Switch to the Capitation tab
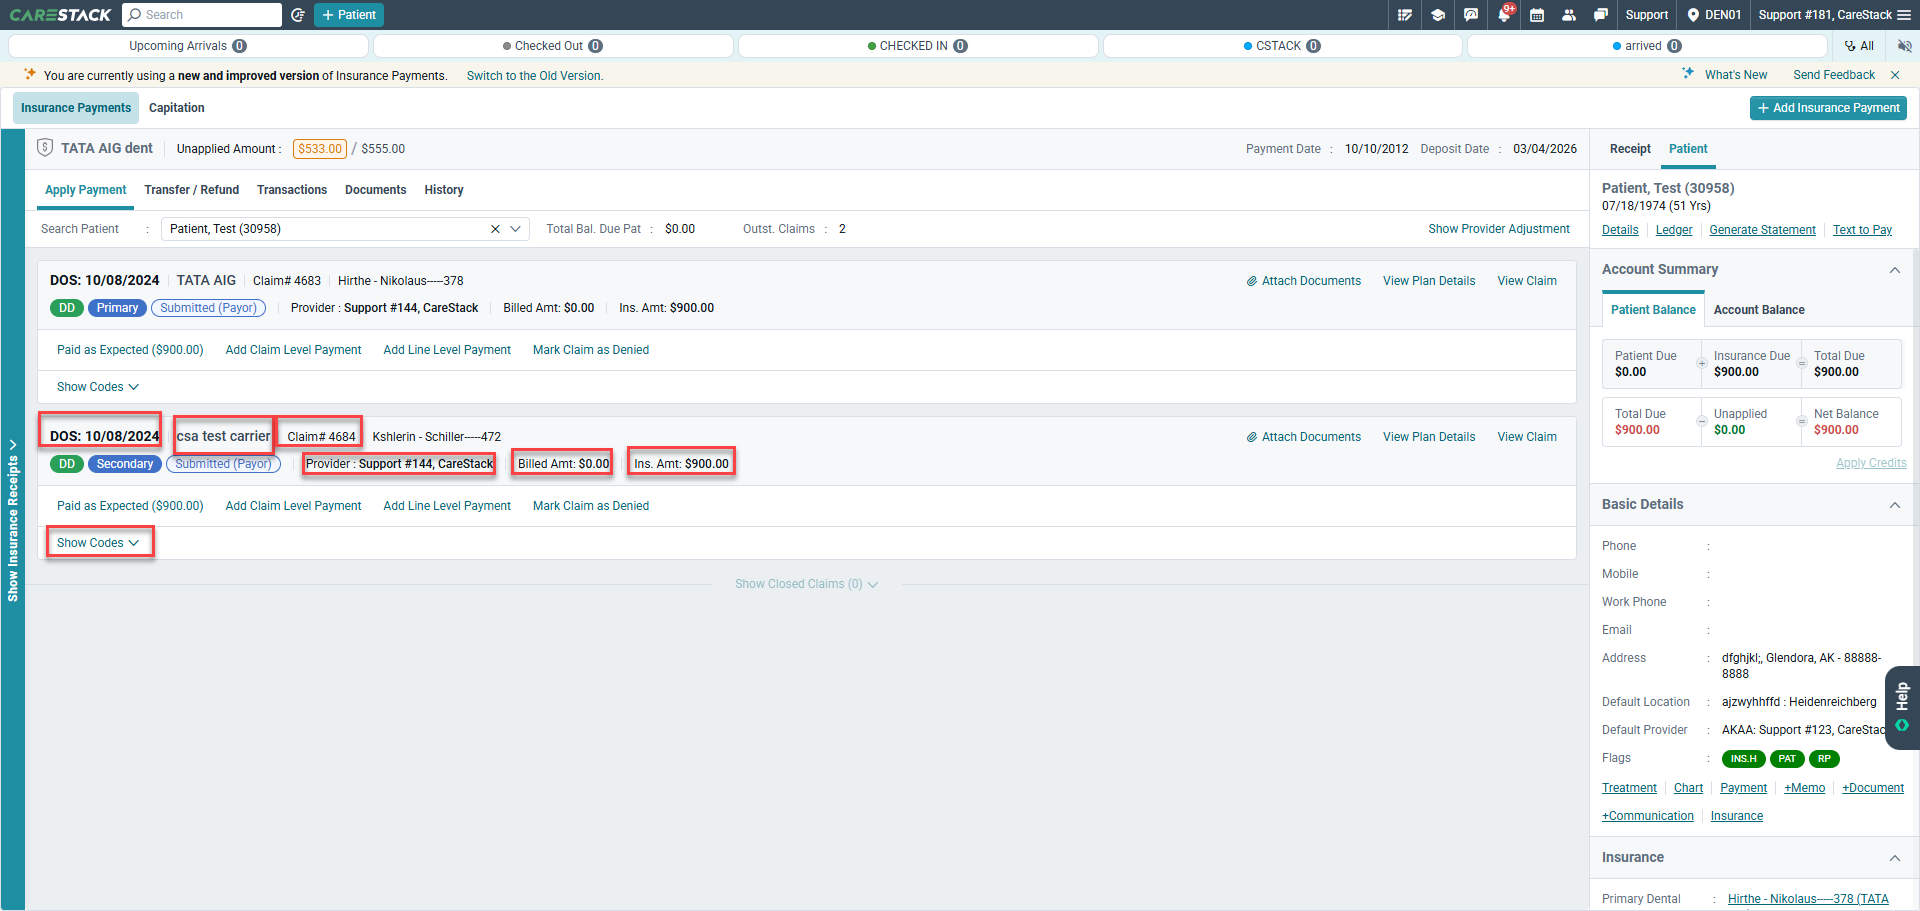Screen dimensions: 1920x911 click(177, 108)
